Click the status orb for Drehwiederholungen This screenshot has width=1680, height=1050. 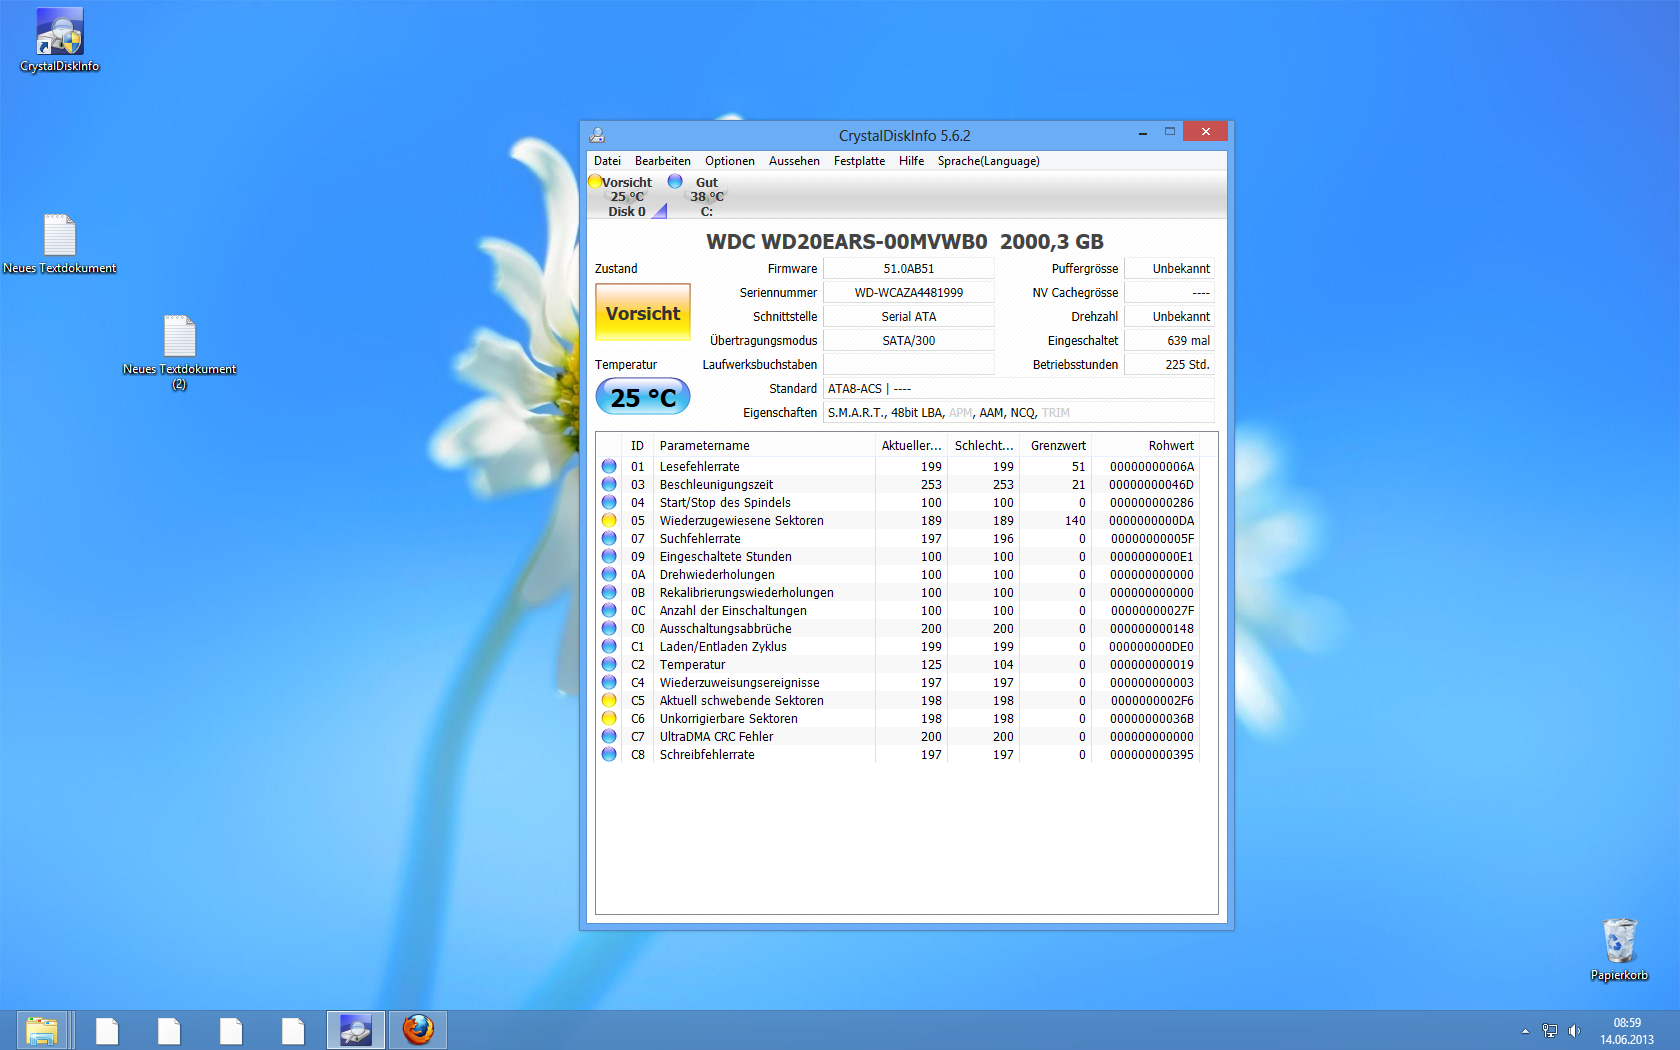[x=609, y=575]
